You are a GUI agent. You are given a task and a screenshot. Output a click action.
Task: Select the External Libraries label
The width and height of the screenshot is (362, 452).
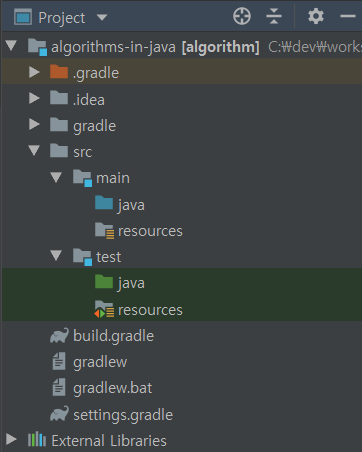point(109,441)
